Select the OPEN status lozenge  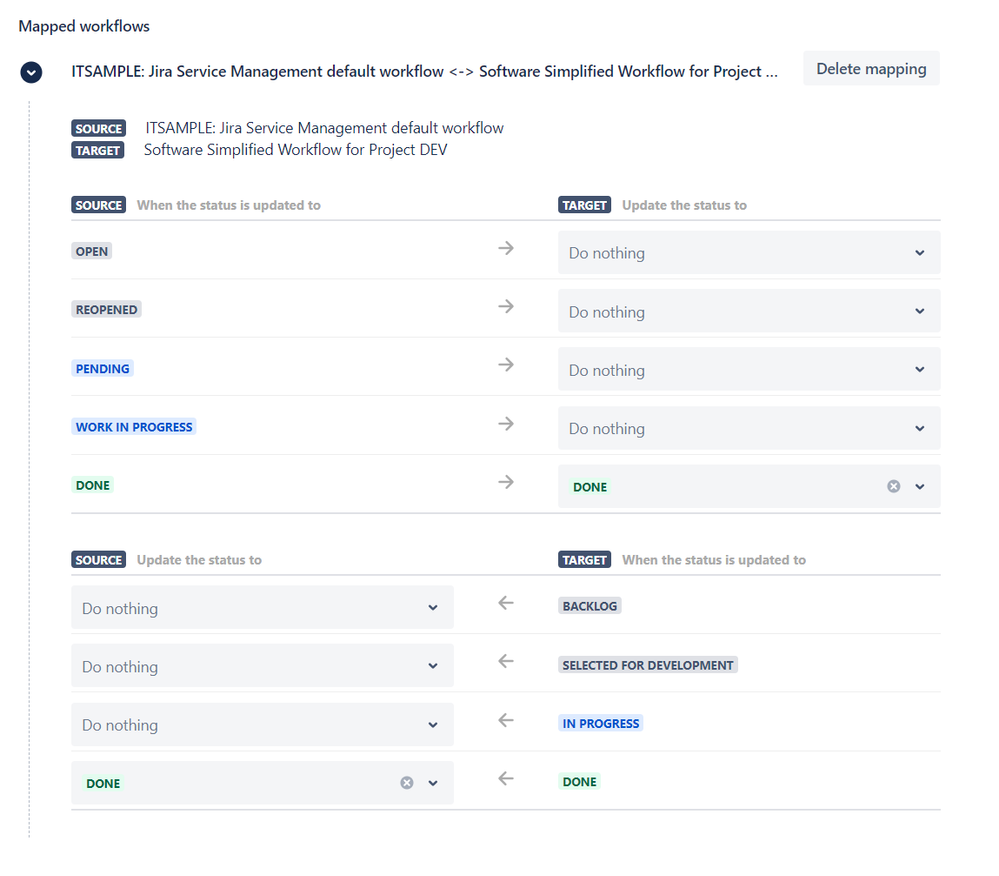tap(91, 251)
